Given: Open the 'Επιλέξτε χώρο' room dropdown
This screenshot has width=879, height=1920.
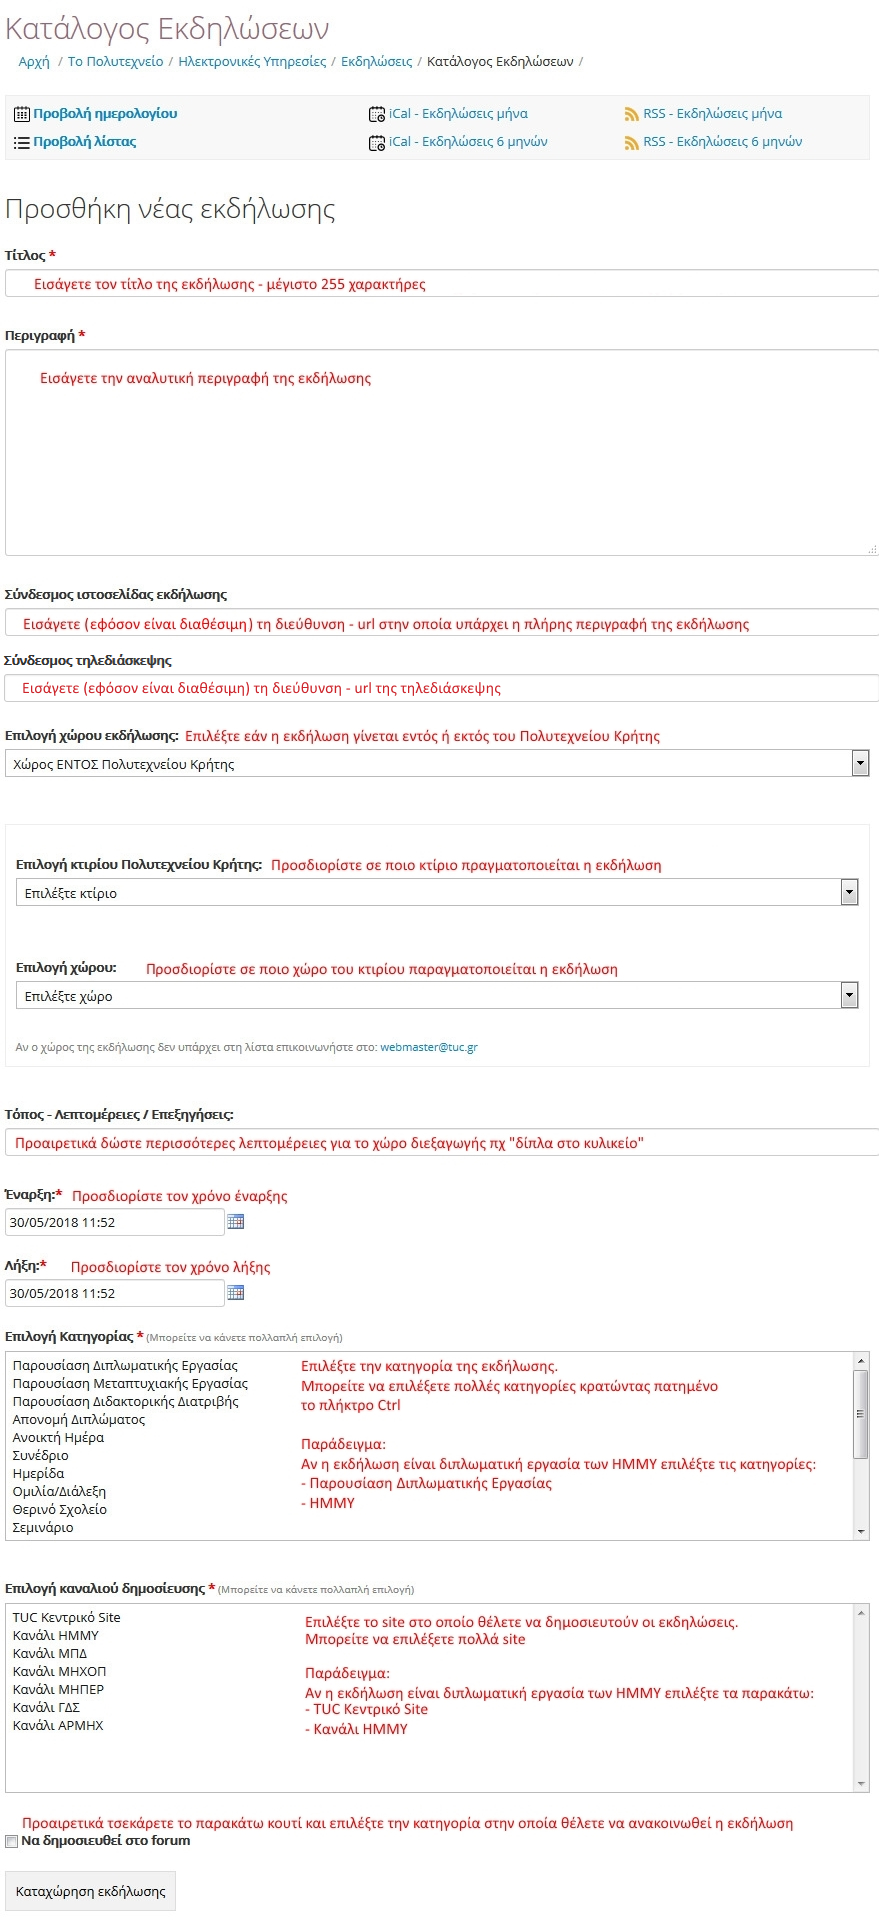Looking at the screenshot, I should click(x=849, y=995).
